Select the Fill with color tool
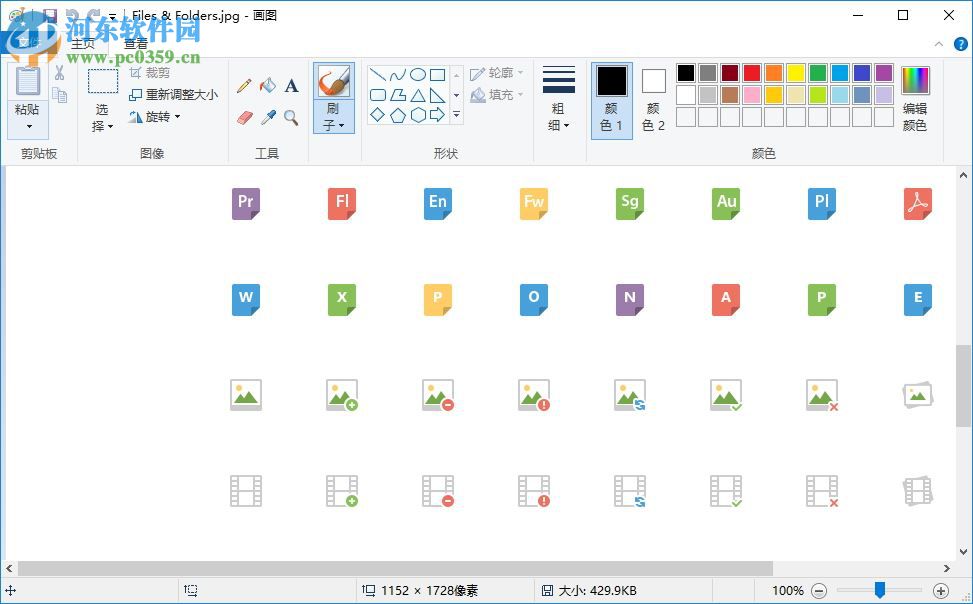Image resolution: width=973 pixels, height=604 pixels. coord(267,86)
